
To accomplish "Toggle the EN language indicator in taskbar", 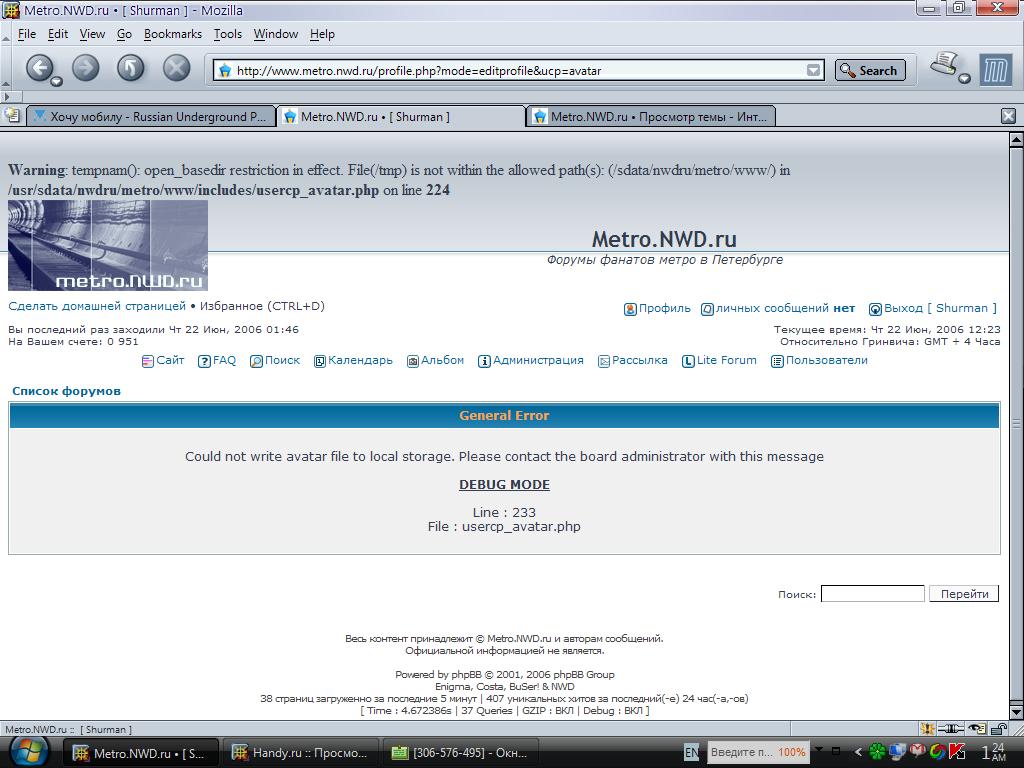I will point(691,752).
